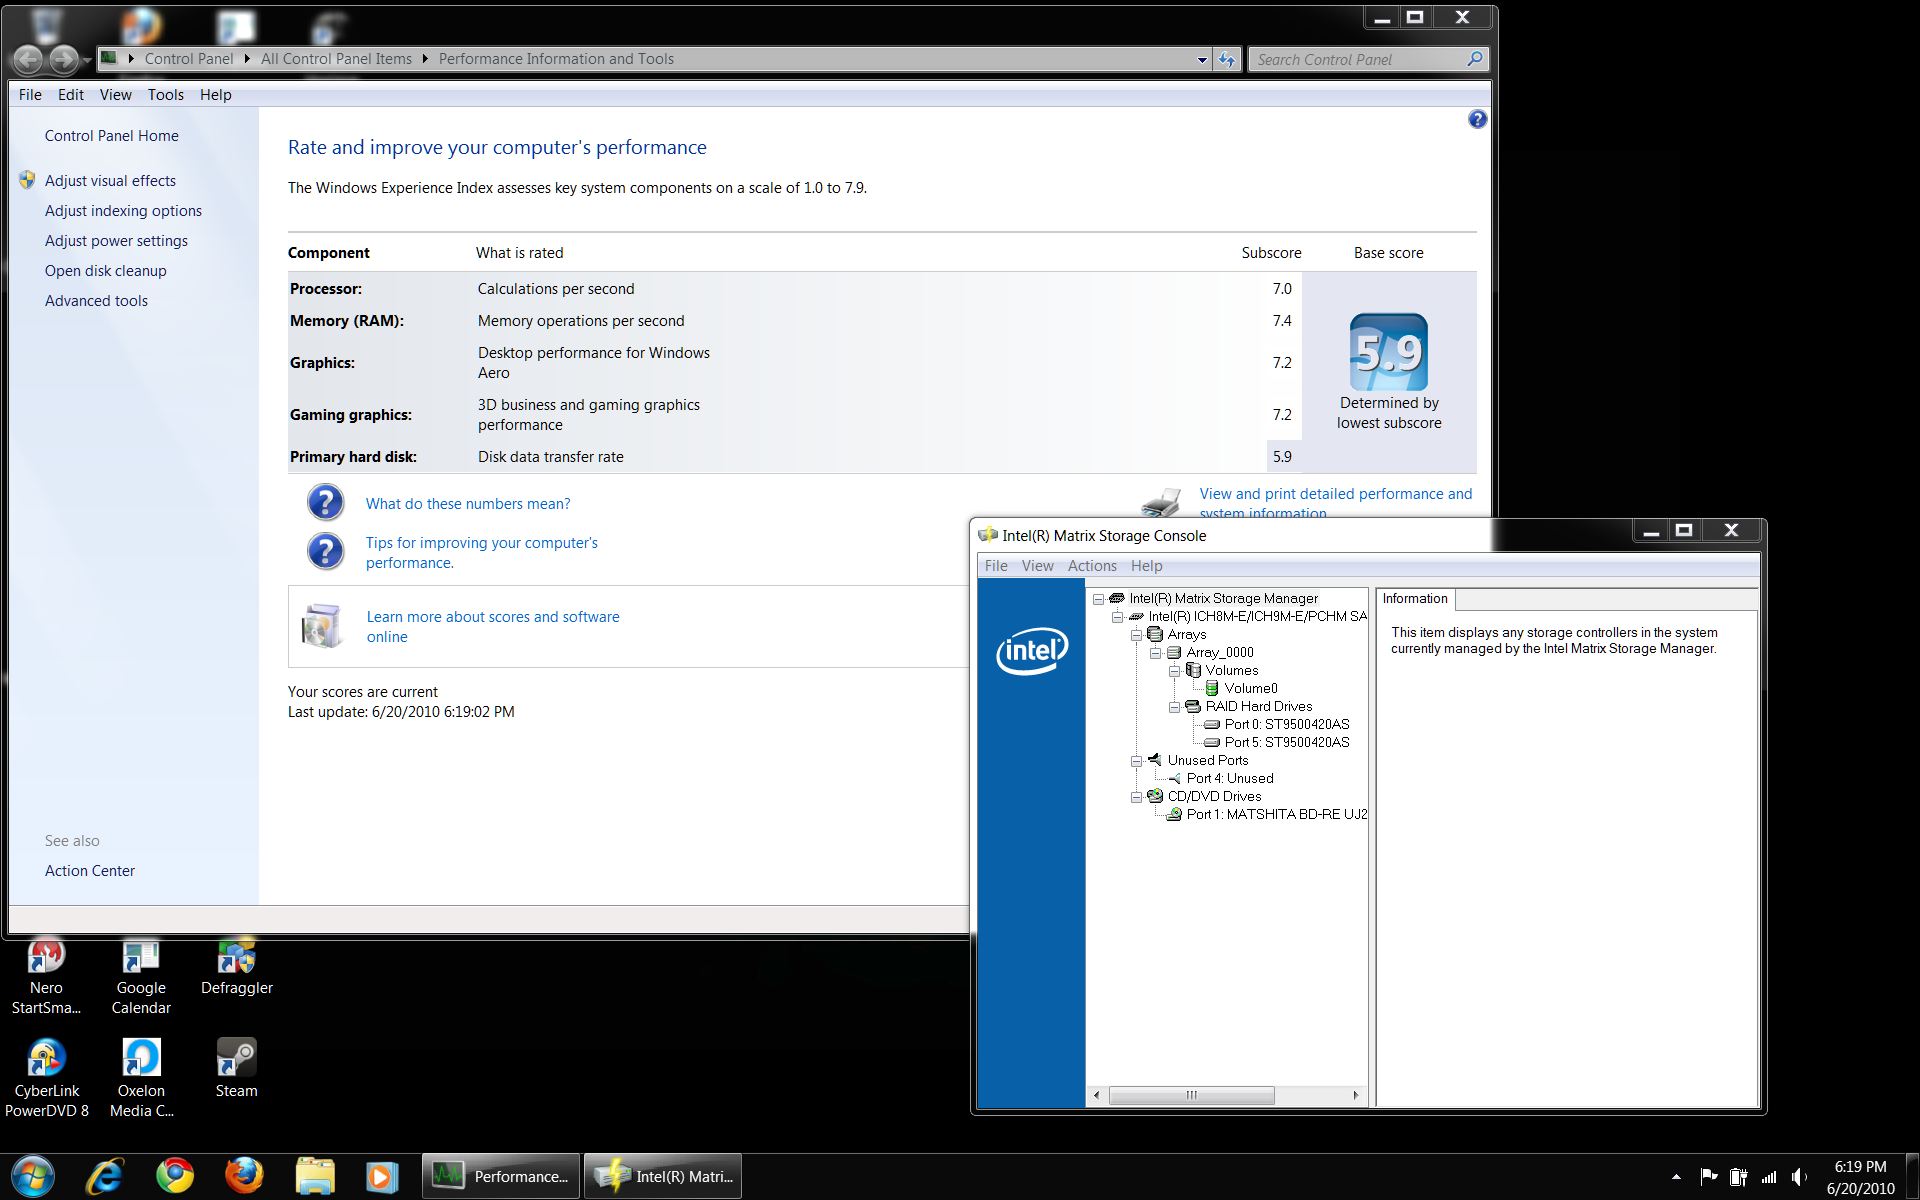Viewport: 1920px width, 1200px height.
Task: Collapse the Array_0000 node
Action: click(x=1155, y=653)
